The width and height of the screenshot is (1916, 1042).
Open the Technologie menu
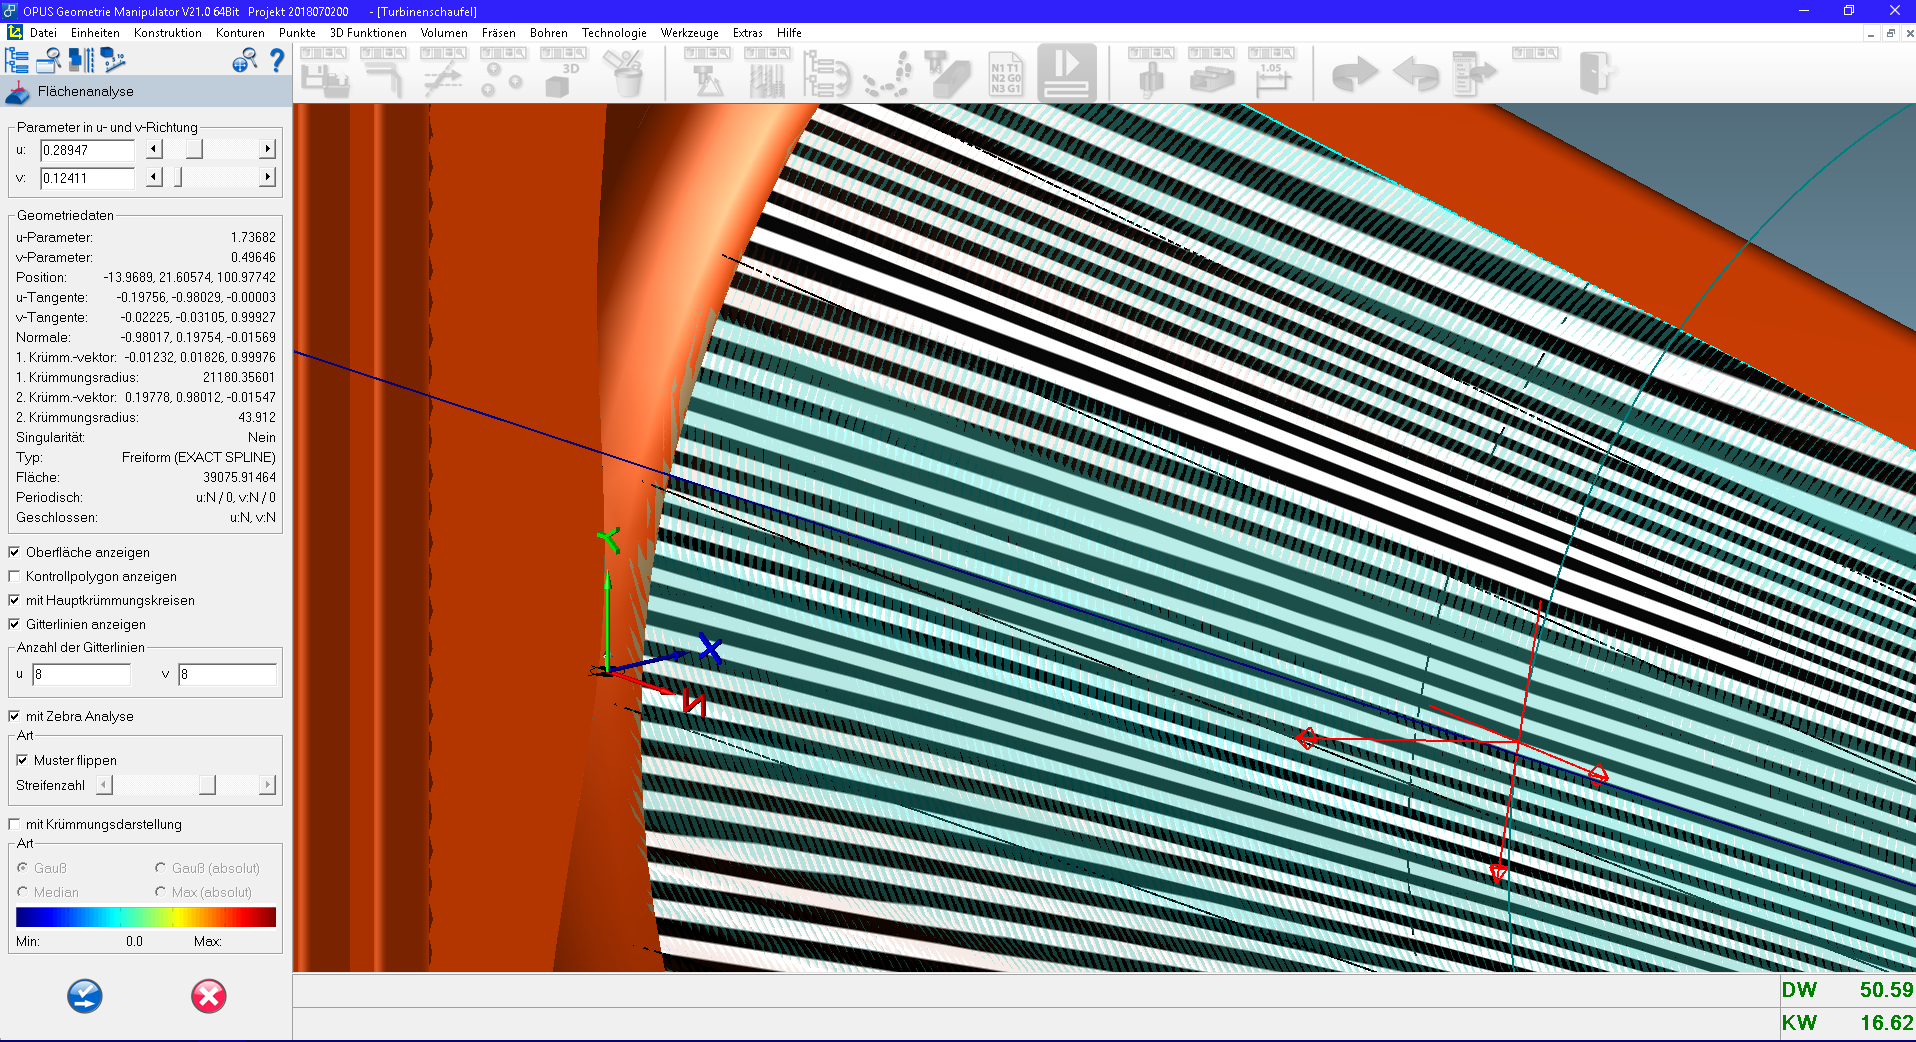pos(614,33)
